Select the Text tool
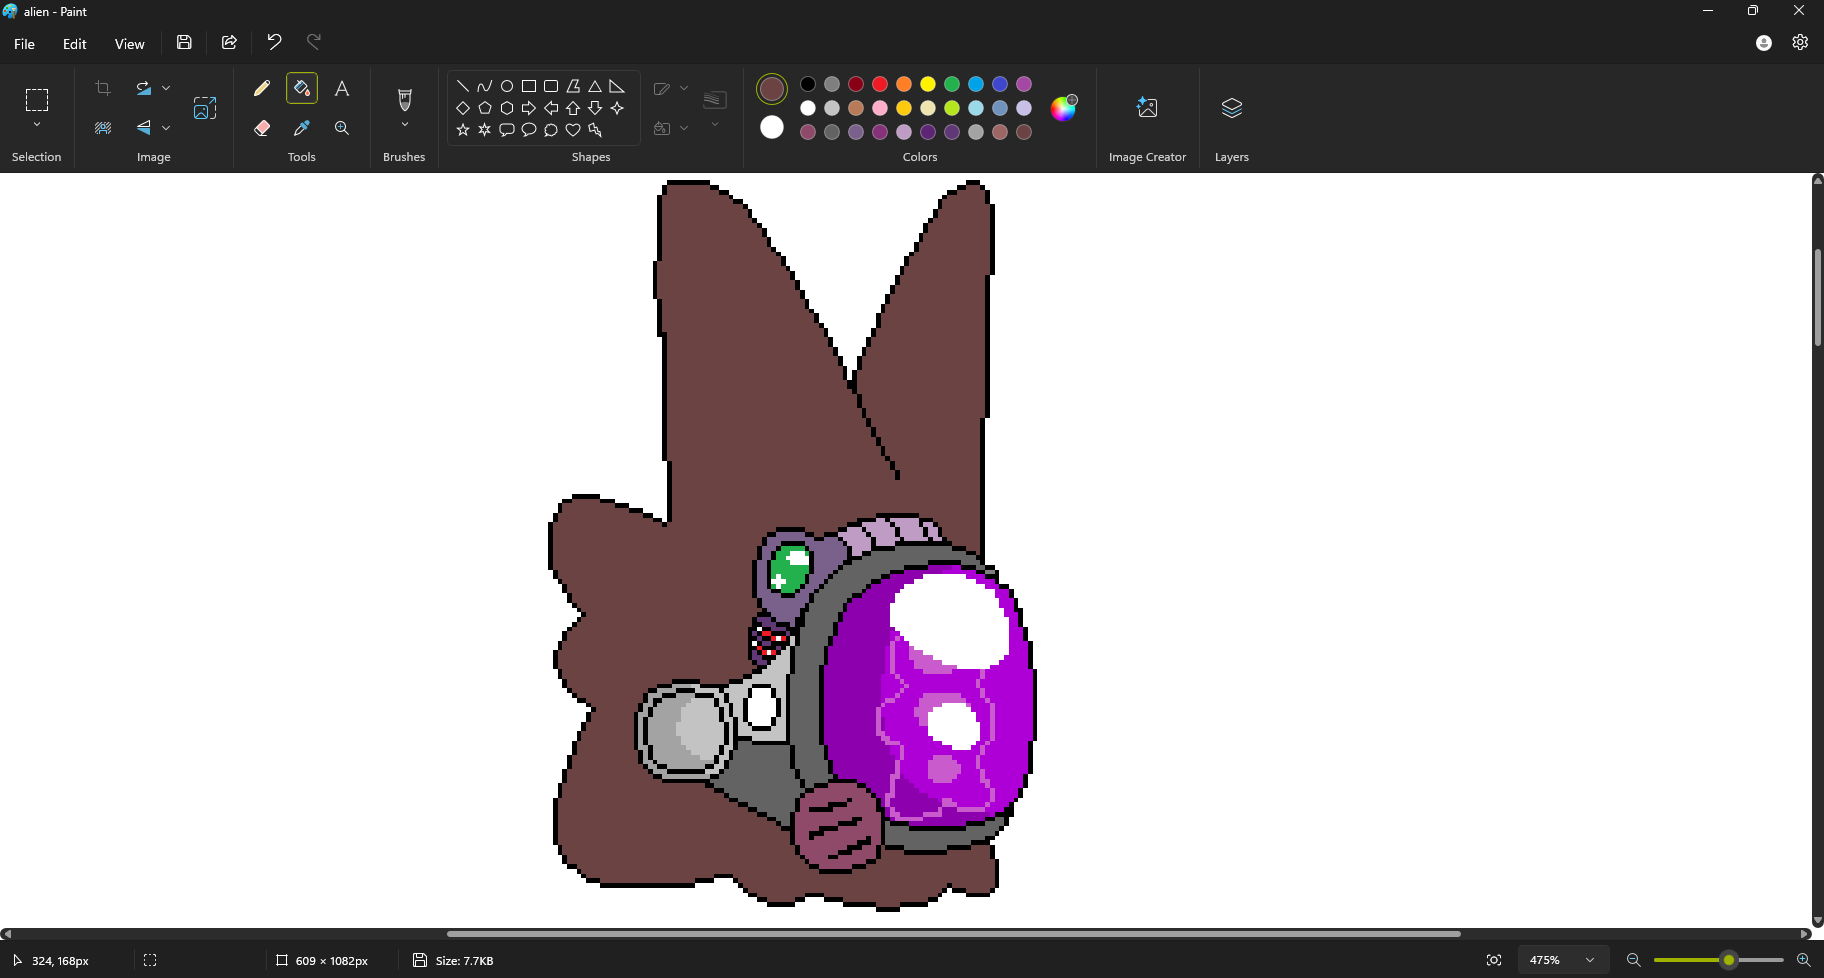Screen dimensions: 1824x978 [342, 88]
